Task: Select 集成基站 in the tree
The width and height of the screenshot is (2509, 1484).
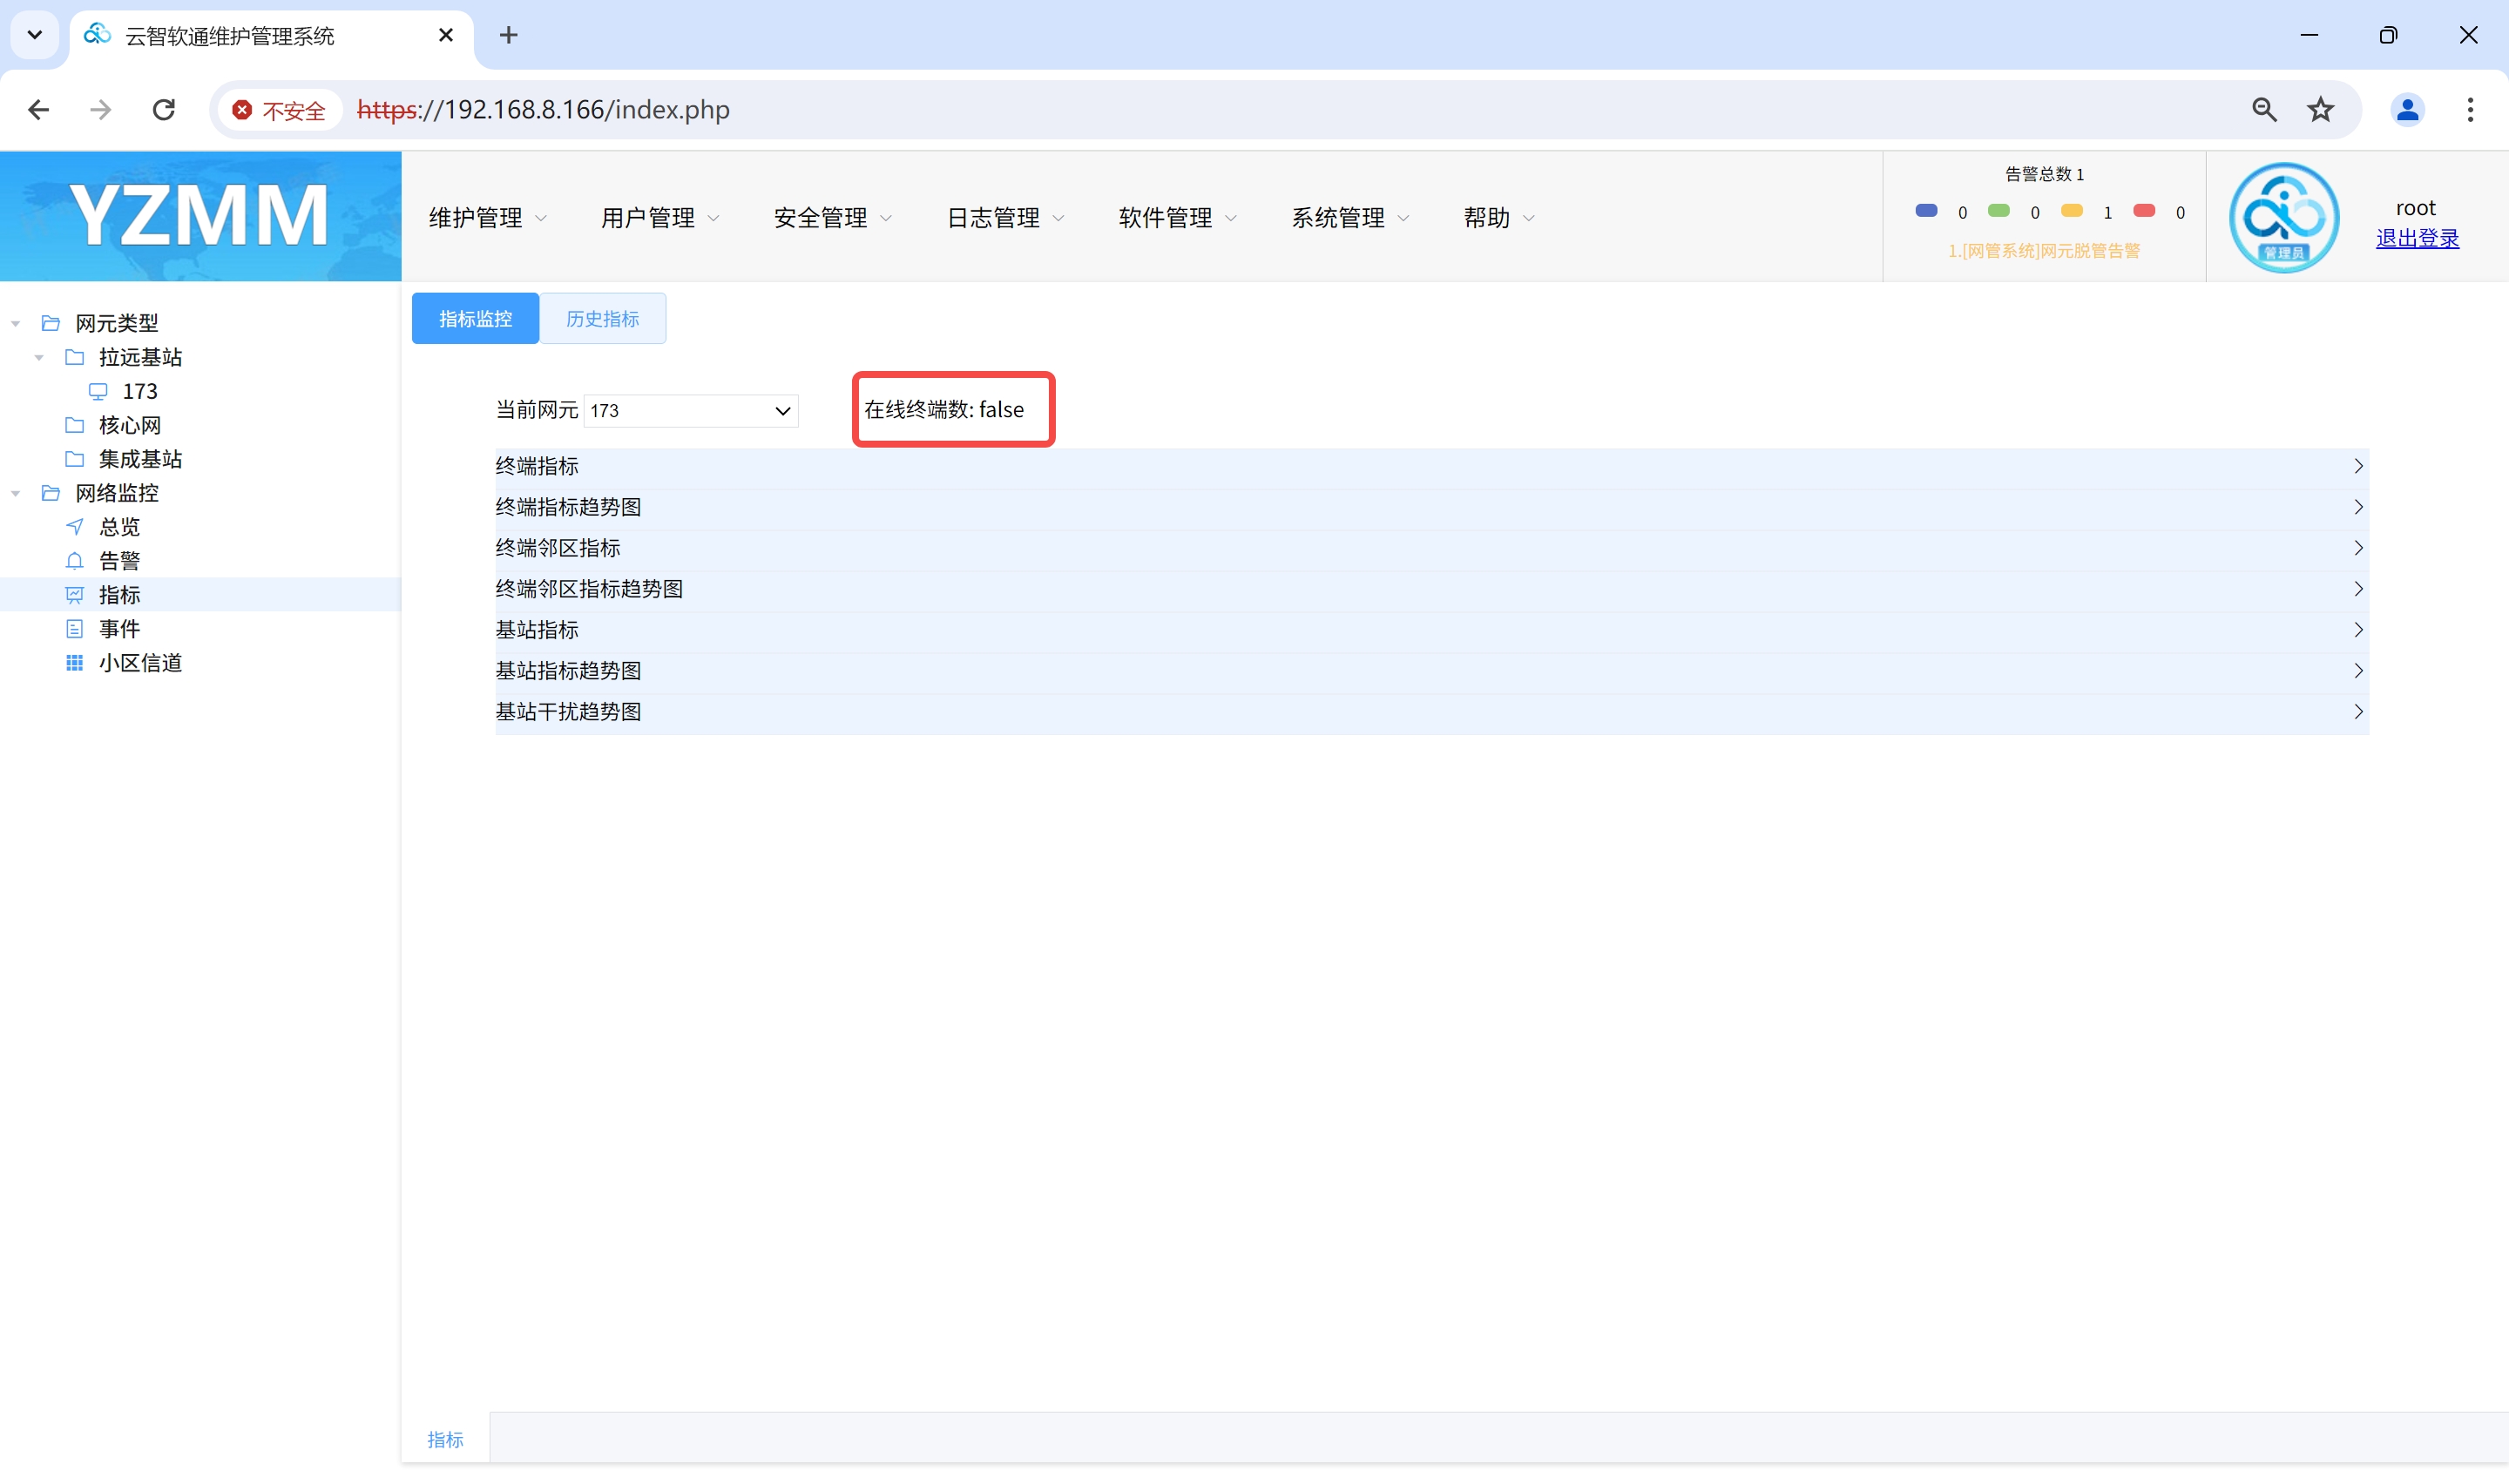Action: point(140,459)
